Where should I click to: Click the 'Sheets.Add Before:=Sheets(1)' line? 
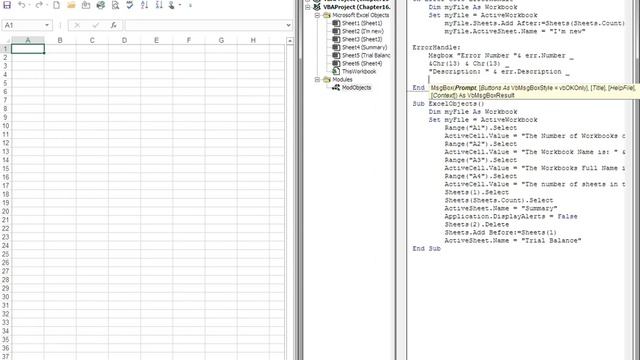point(500,233)
